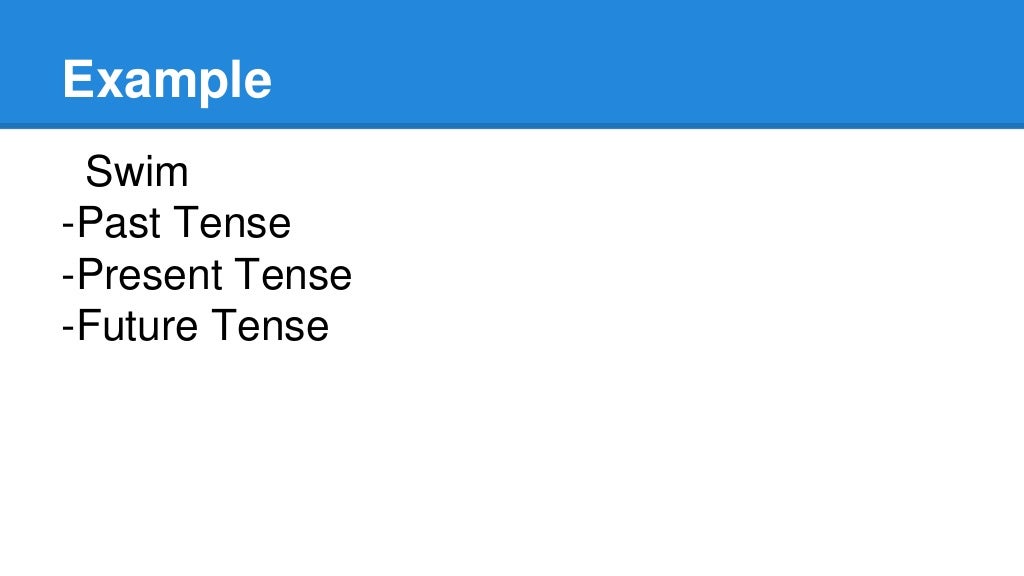Click the letter "S" in "Swim"

(x=97, y=172)
